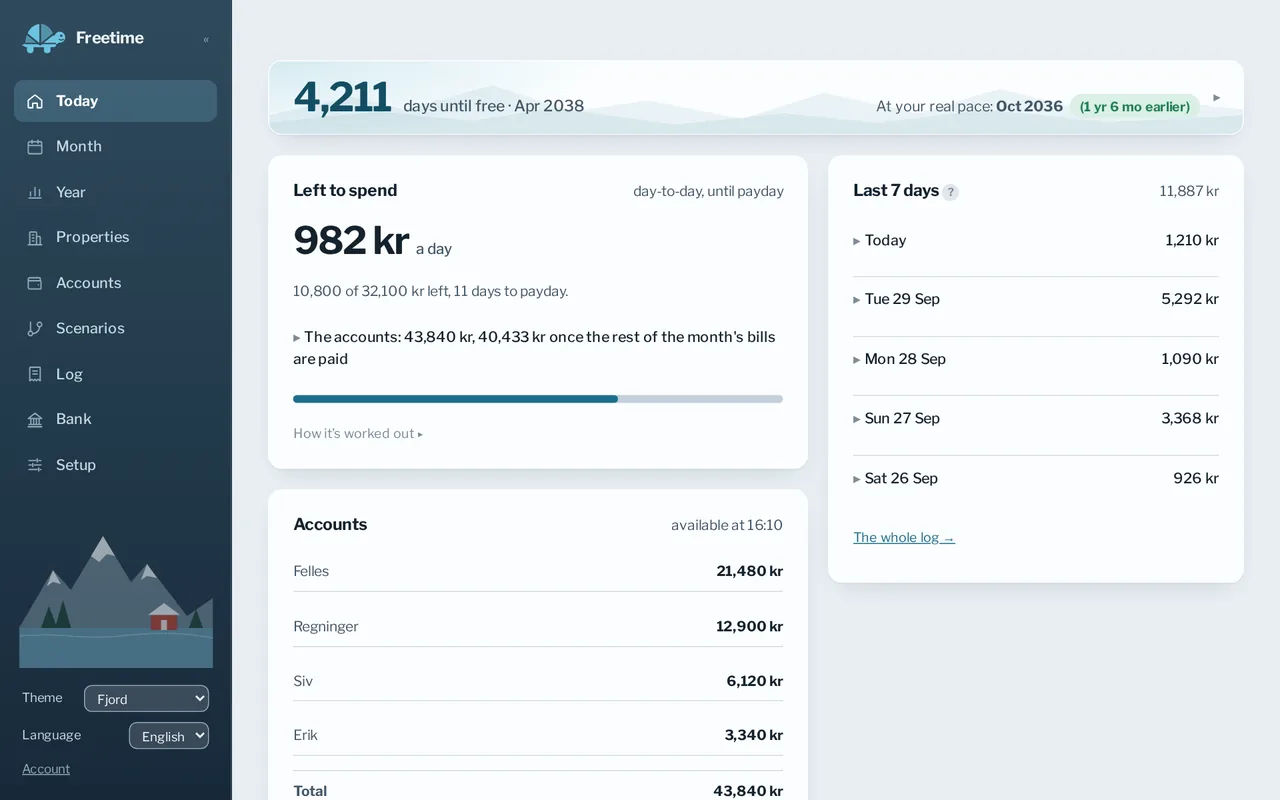1280x800 pixels.
Task: Click the Felles account row
Action: pos(538,572)
